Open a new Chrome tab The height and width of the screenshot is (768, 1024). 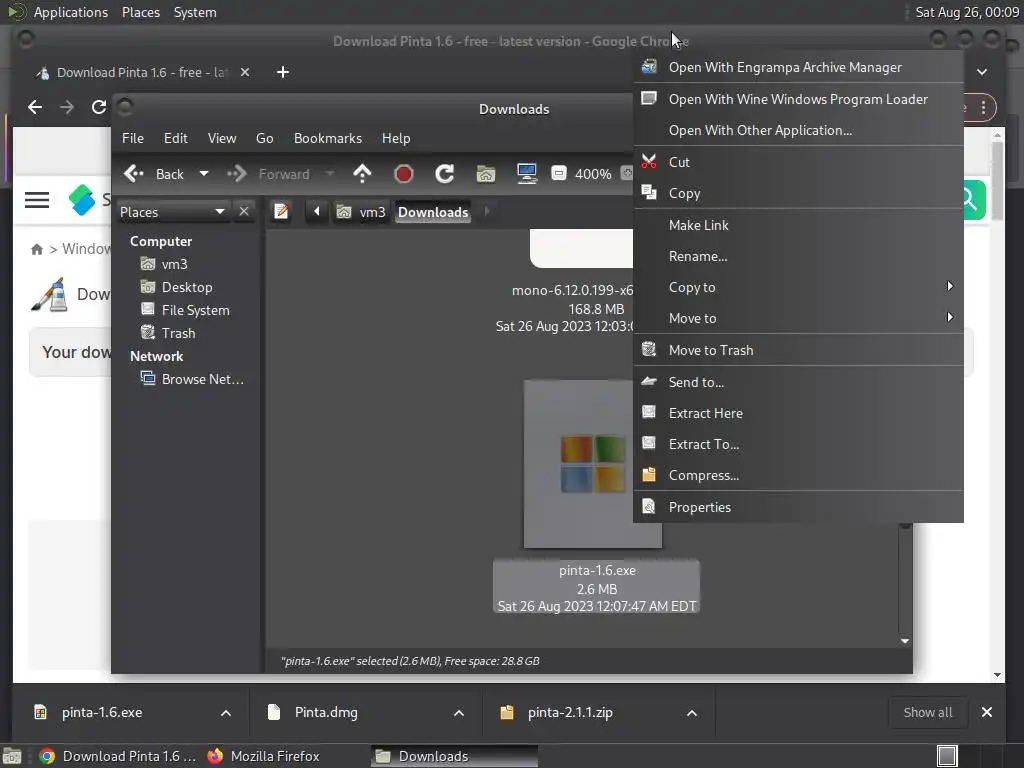283,72
